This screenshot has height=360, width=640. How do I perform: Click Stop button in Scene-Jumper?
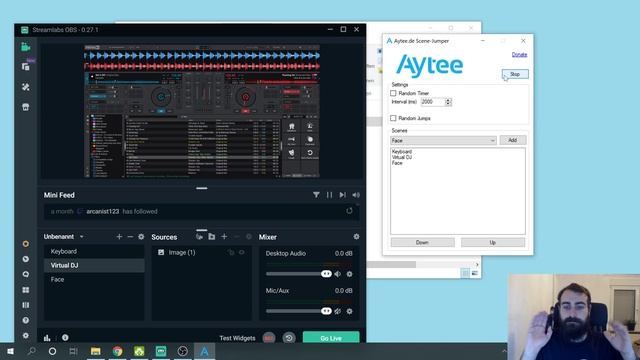[515, 74]
